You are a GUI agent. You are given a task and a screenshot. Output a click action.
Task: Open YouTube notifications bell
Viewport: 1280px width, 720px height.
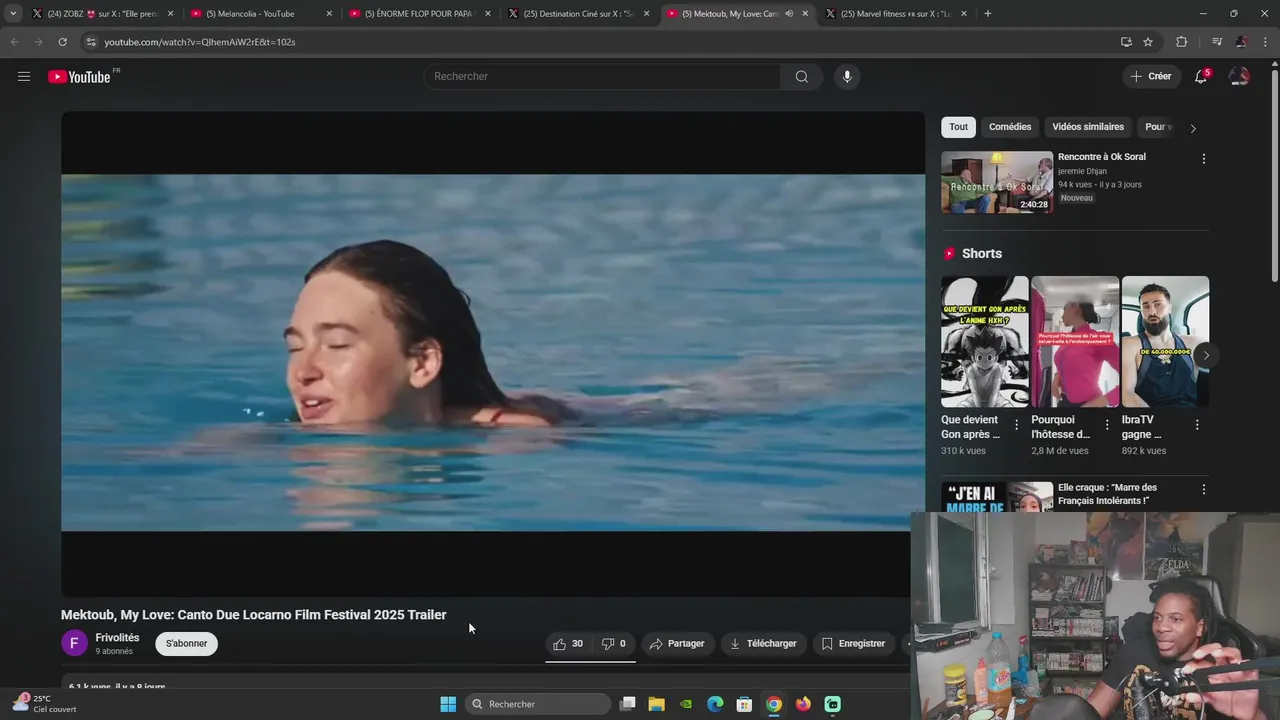1201,76
